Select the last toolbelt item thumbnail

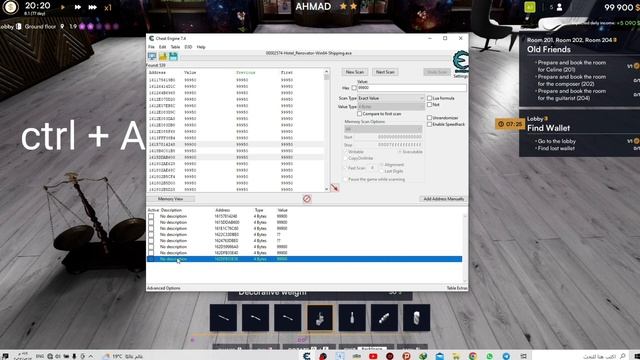pos(416,318)
